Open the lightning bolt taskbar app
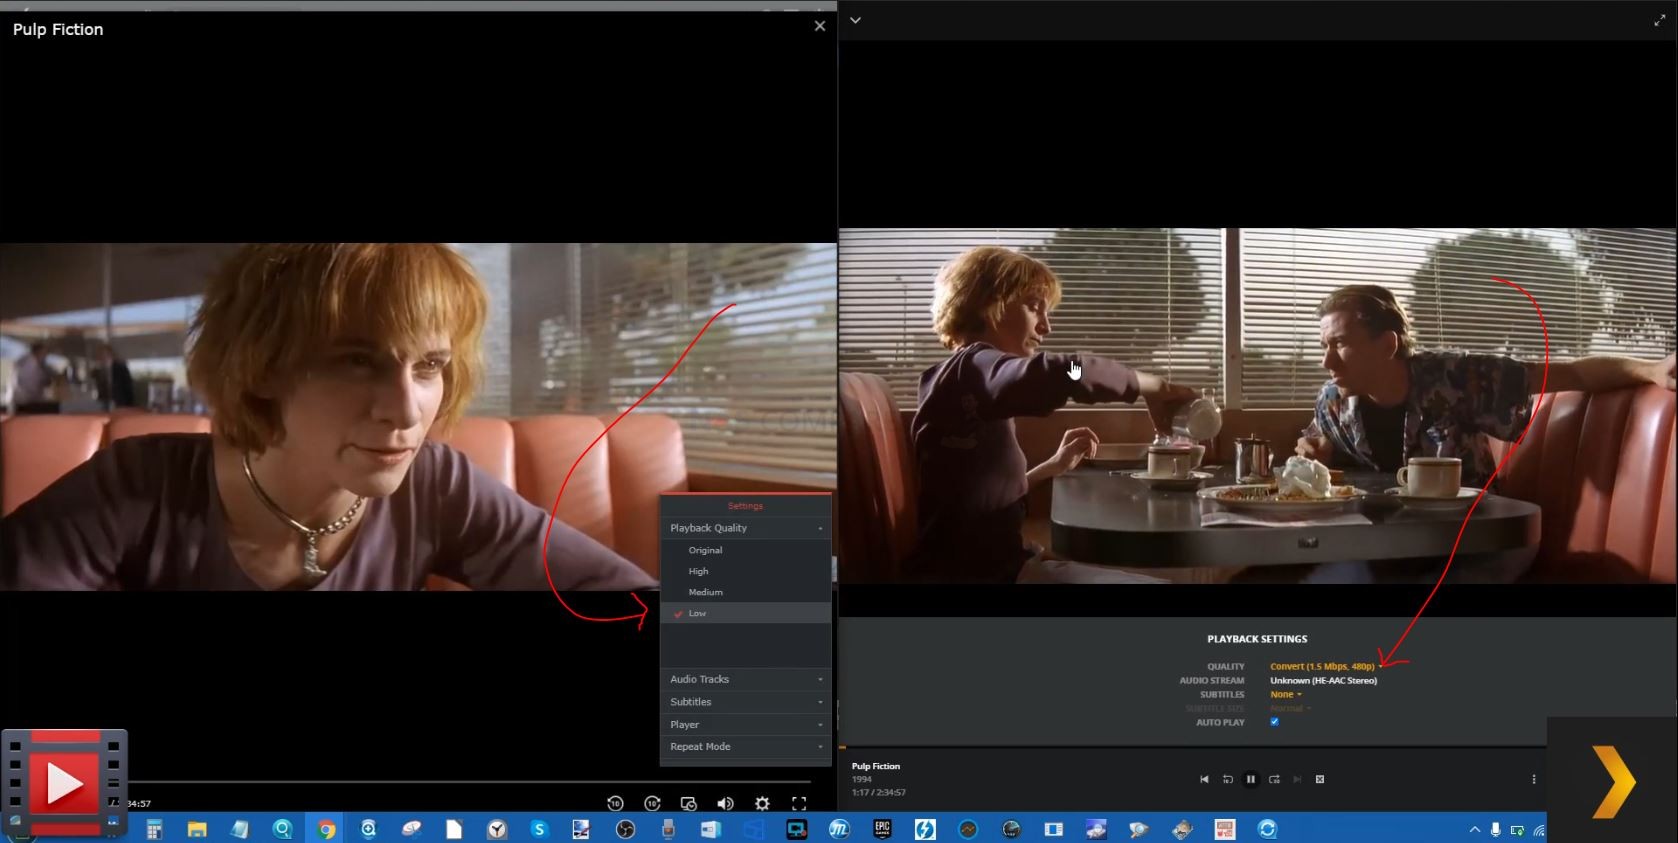This screenshot has height=843, width=1678. click(925, 829)
